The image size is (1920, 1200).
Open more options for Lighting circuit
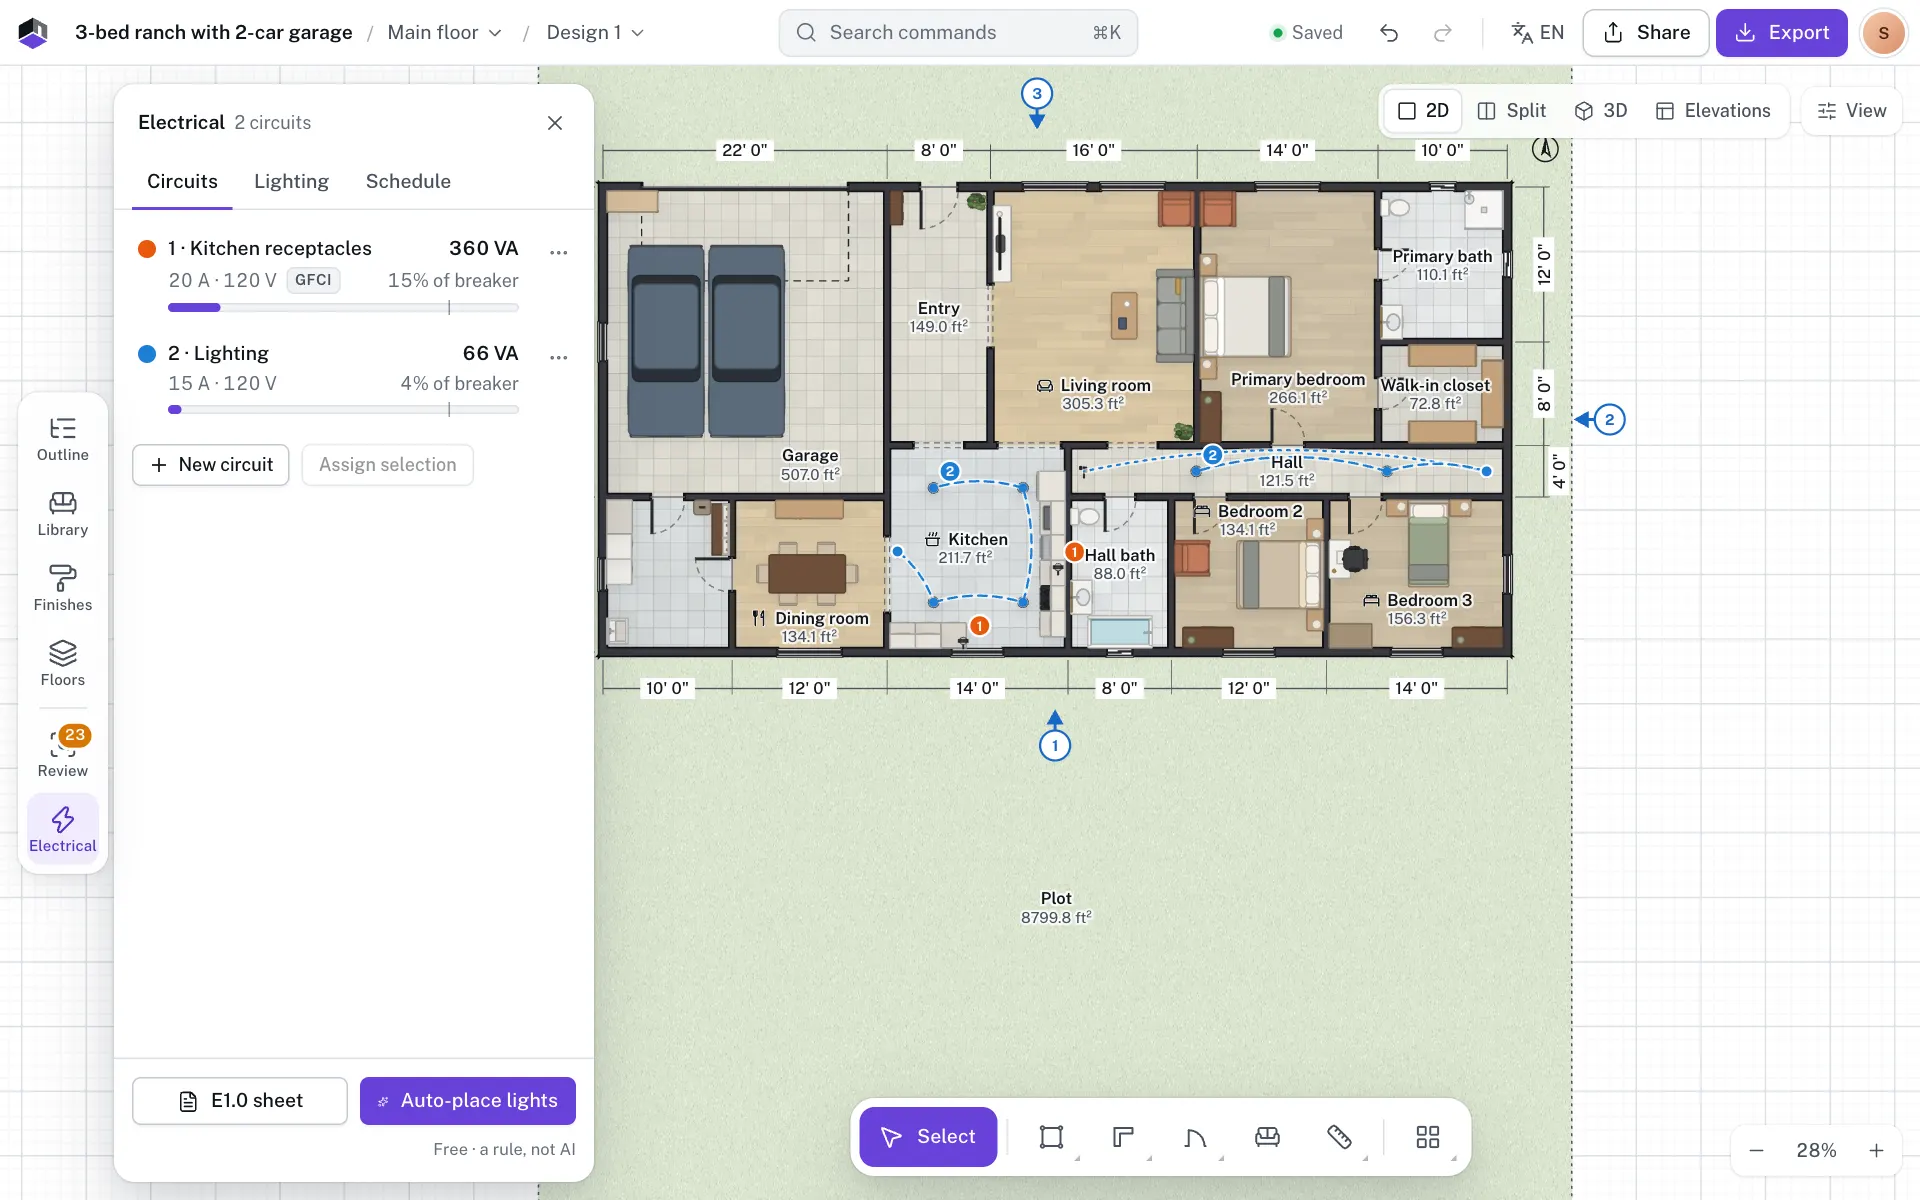[x=559, y=357]
